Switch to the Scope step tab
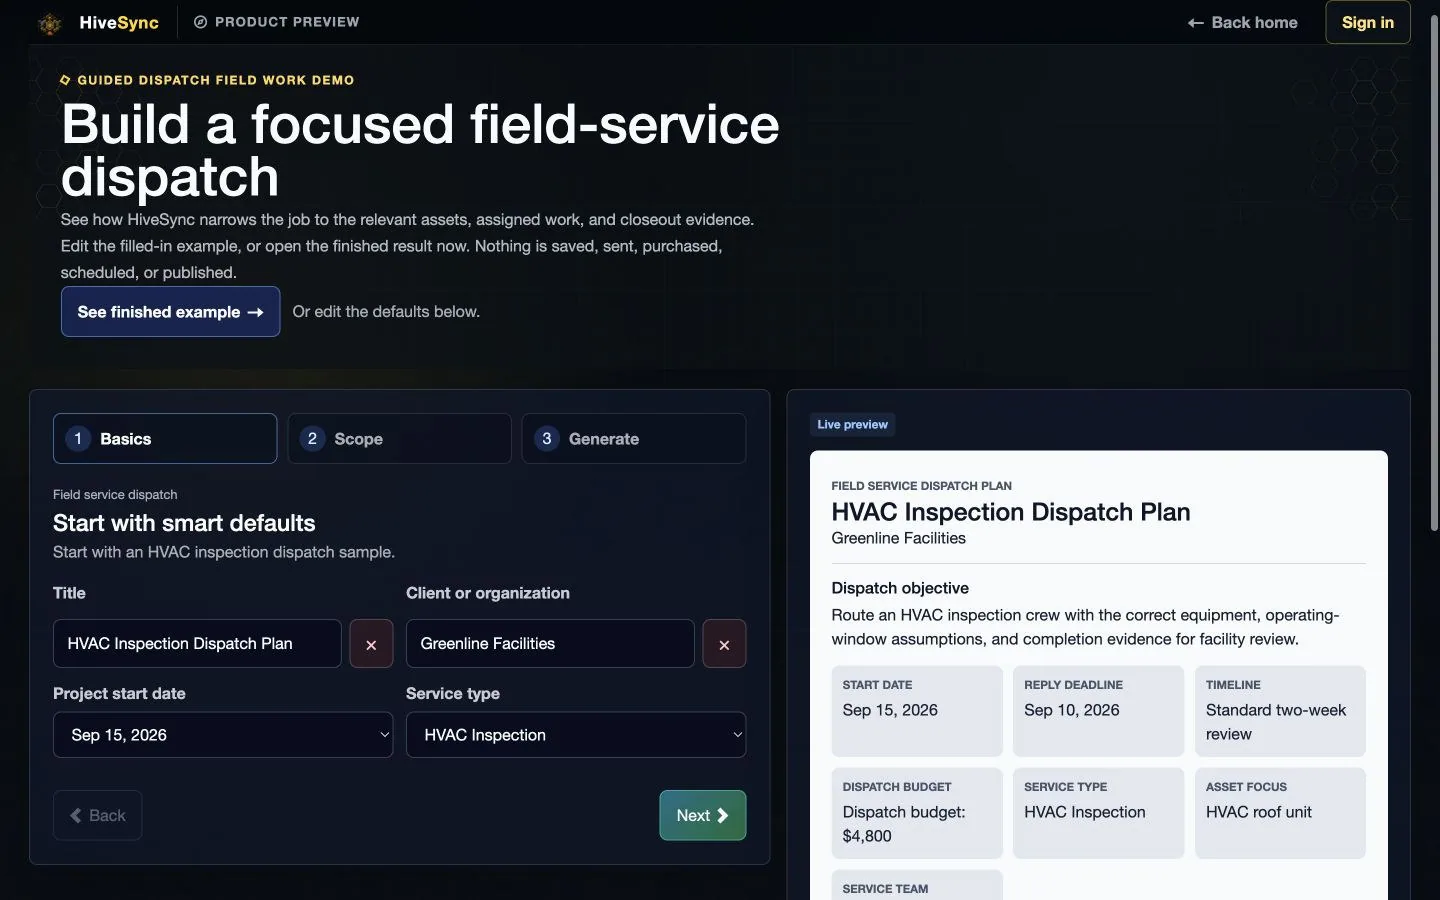Image resolution: width=1440 pixels, height=900 pixels. tap(399, 439)
